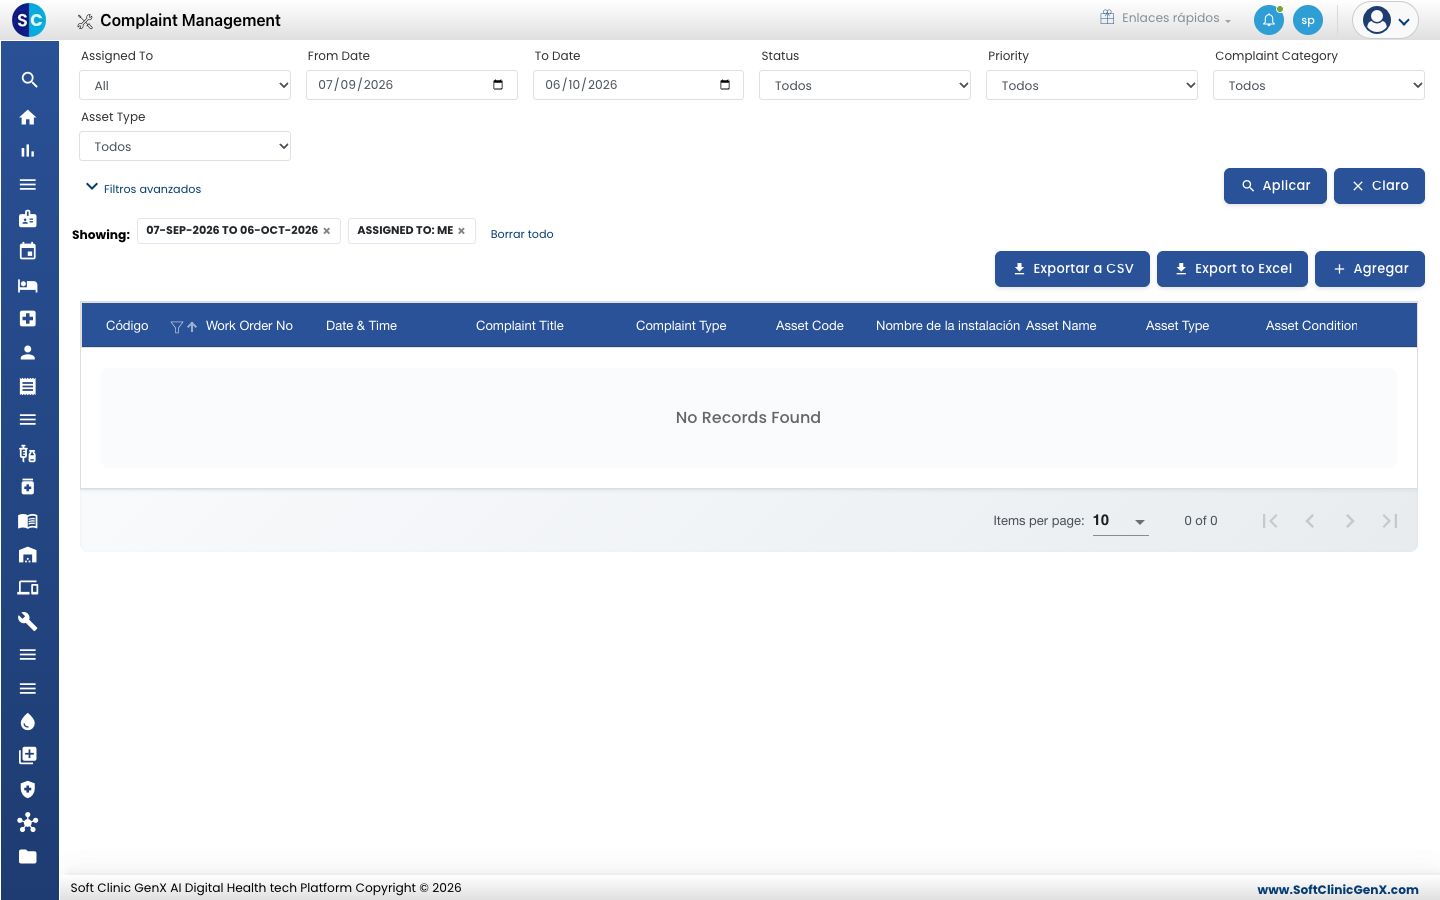Click Exportar a CSV button
This screenshot has width=1440, height=900.
point(1072,269)
